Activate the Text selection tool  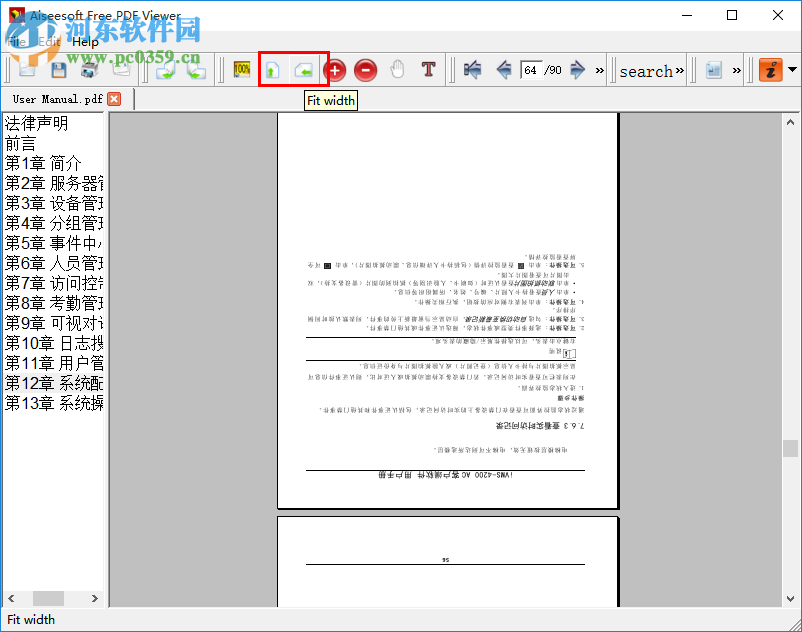[427, 69]
